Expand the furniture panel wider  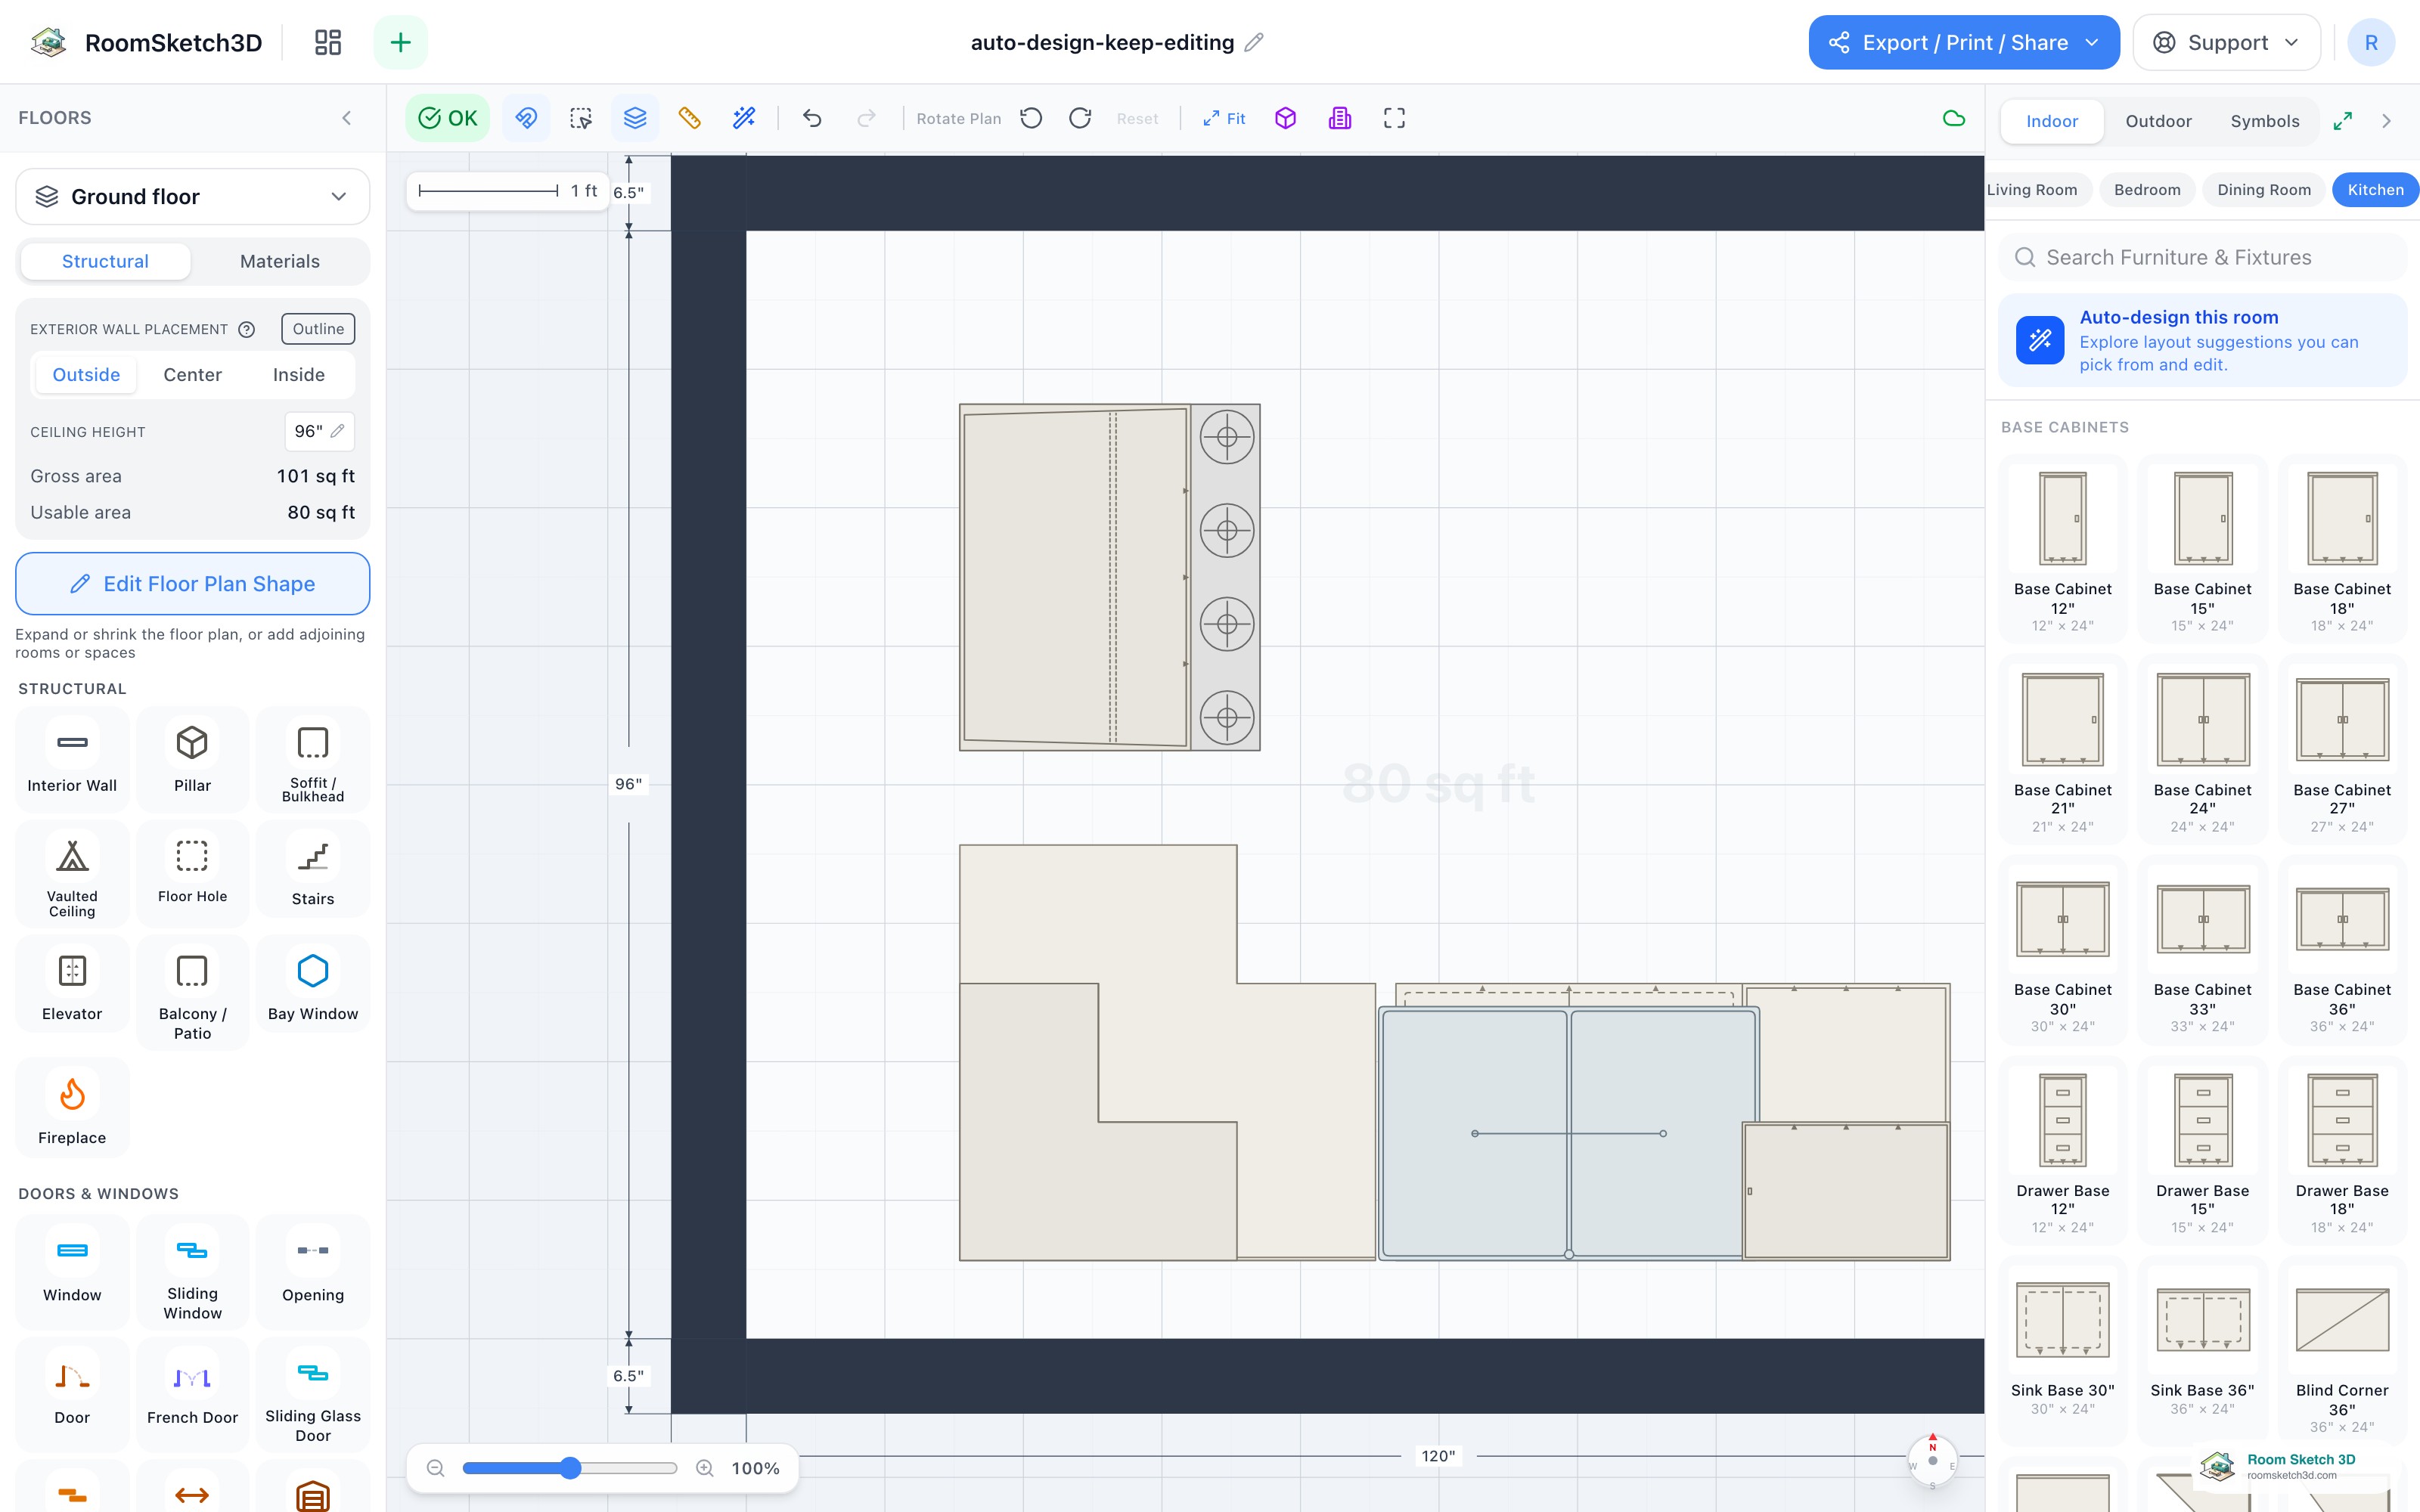(2342, 121)
